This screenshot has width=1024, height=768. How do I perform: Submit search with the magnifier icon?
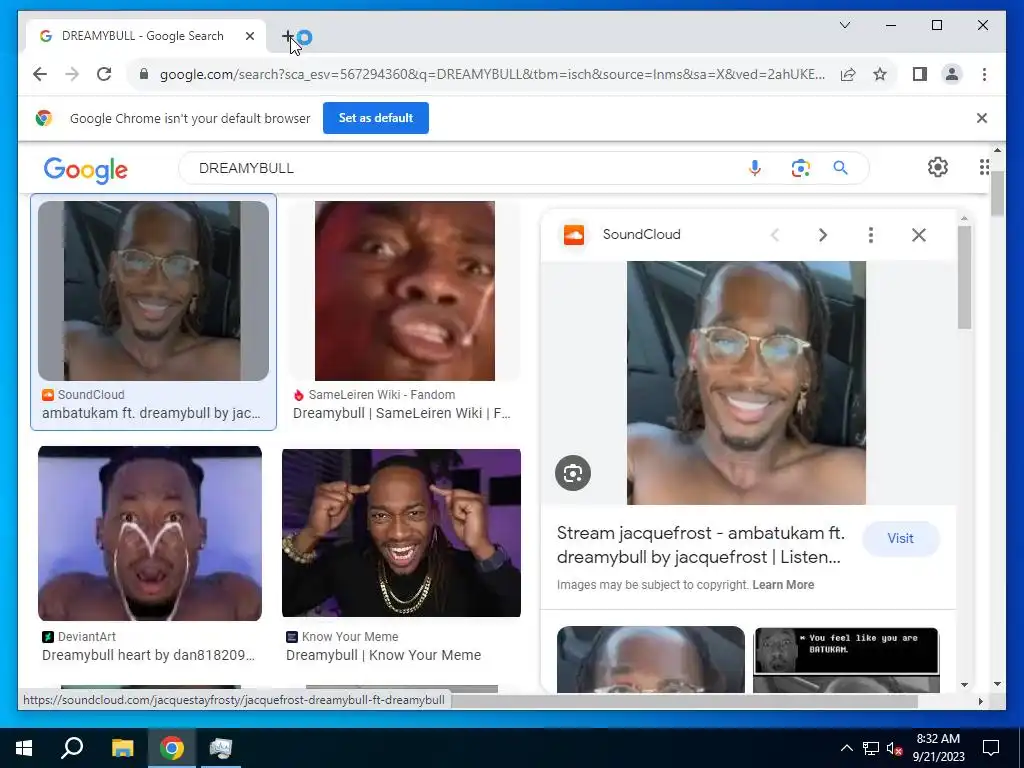840,168
